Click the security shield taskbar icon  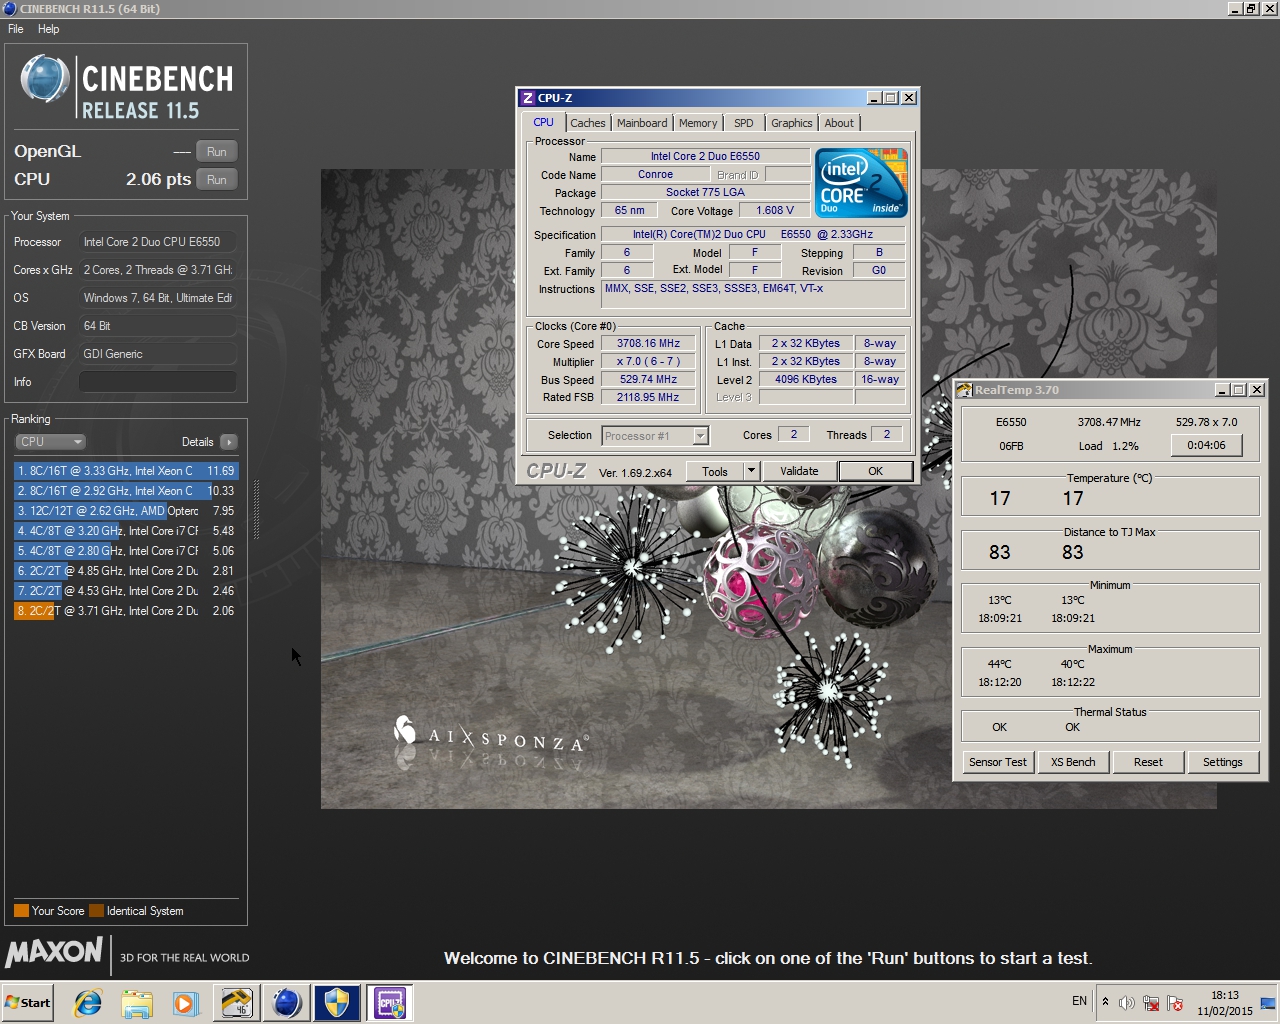[337, 1003]
